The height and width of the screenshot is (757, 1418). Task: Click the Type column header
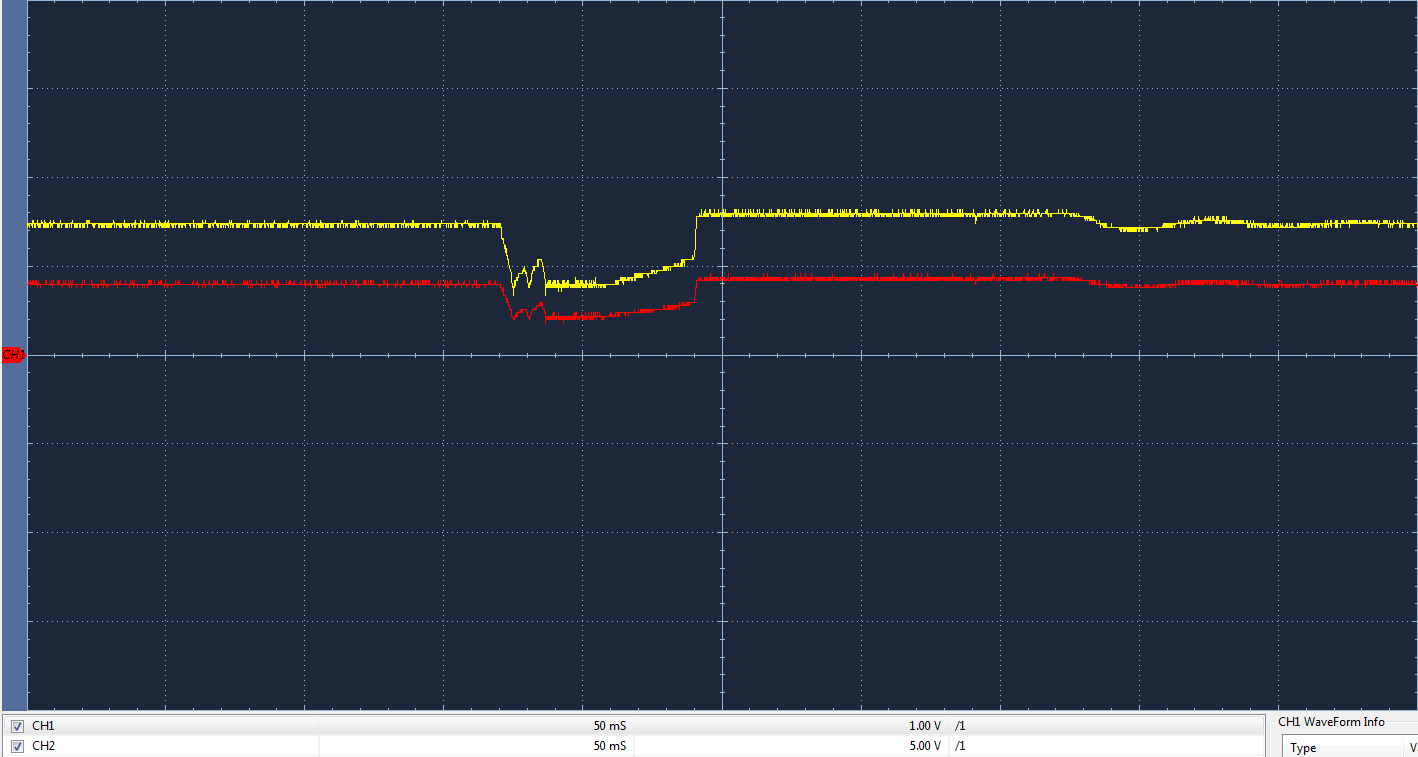[1303, 748]
